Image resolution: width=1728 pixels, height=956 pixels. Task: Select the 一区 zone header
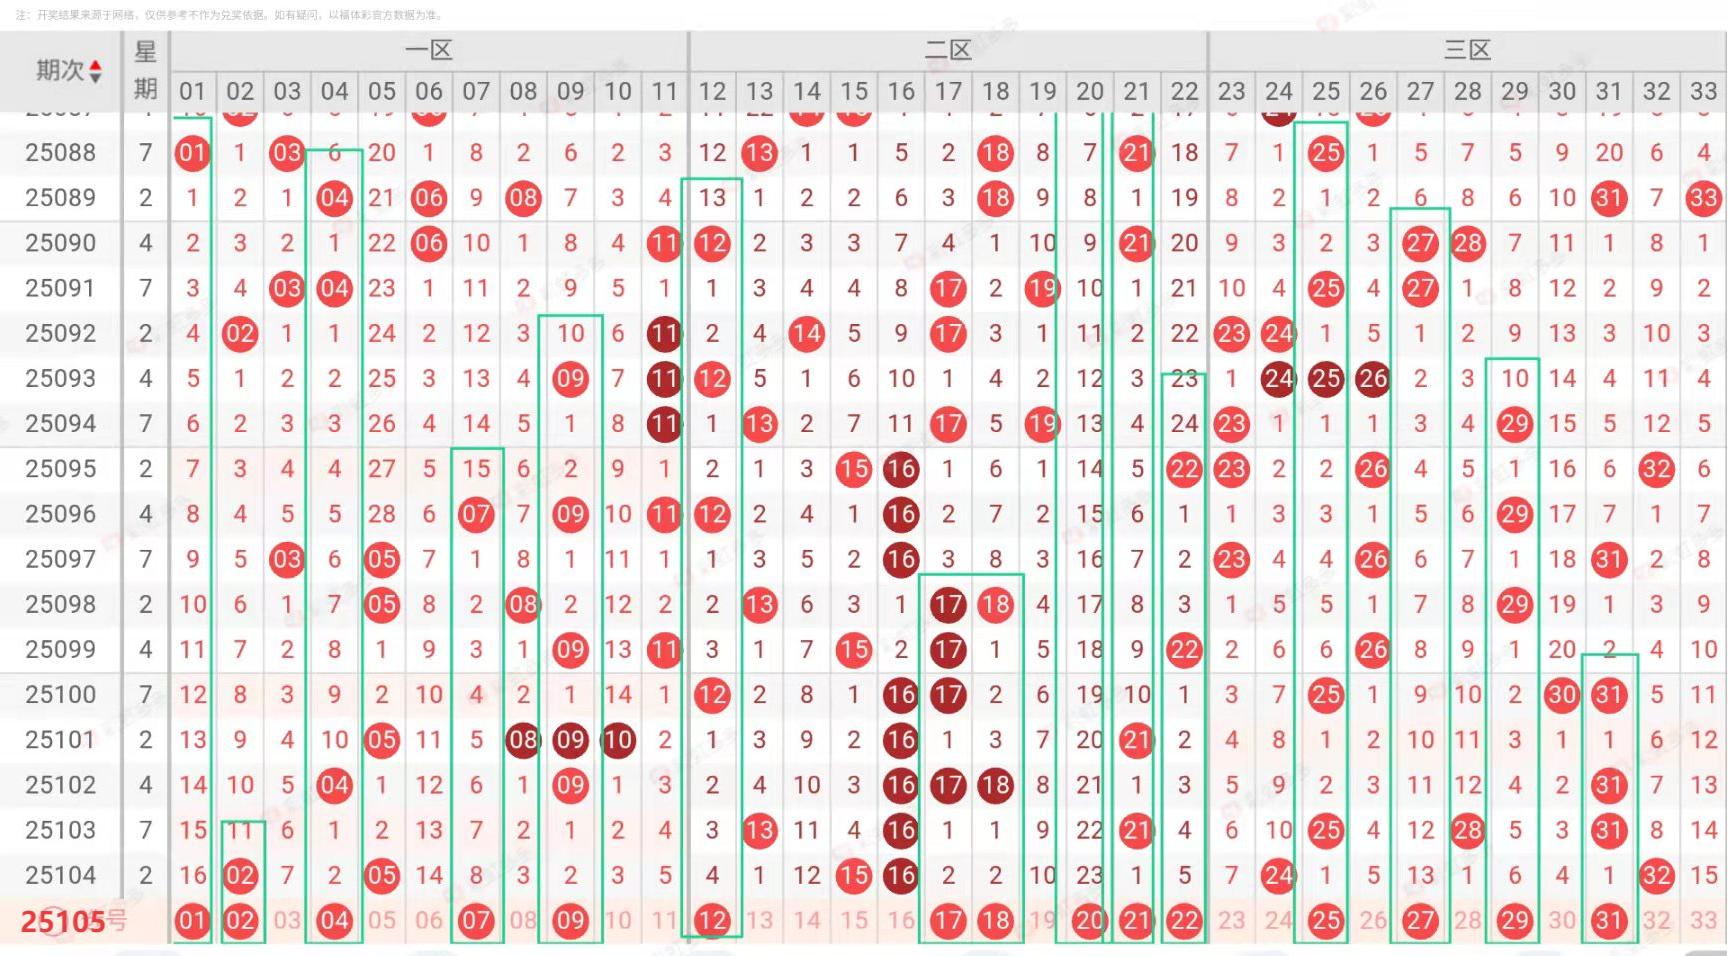coord(429,50)
